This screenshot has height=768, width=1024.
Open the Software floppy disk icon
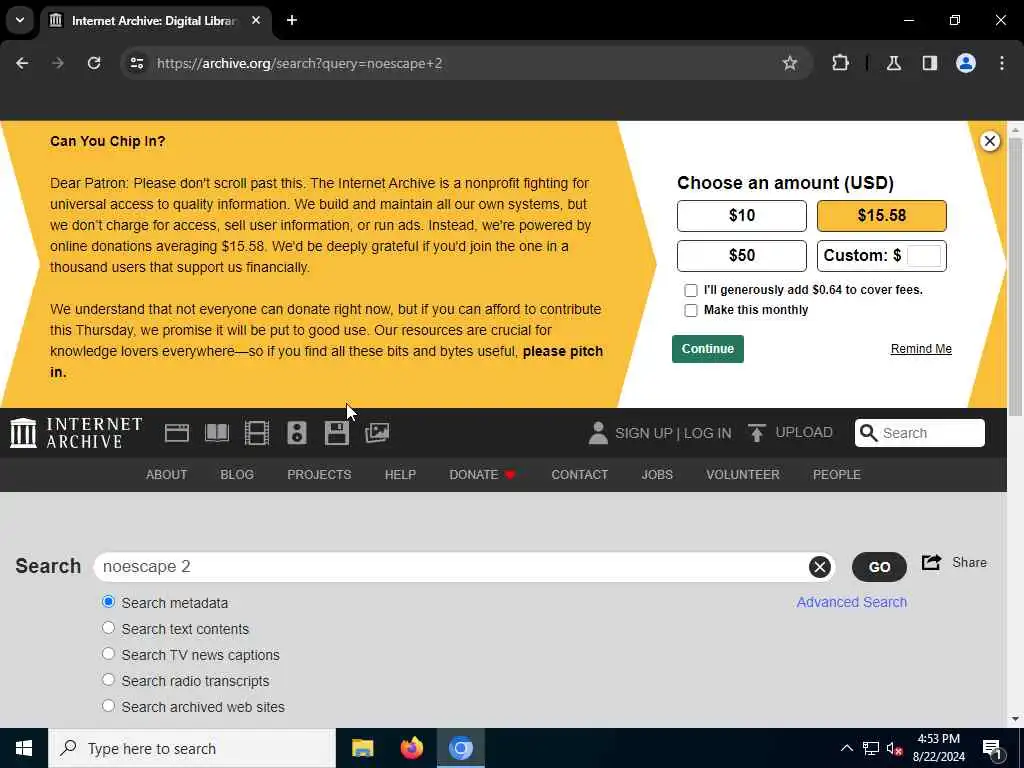pyautogui.click(x=336, y=433)
